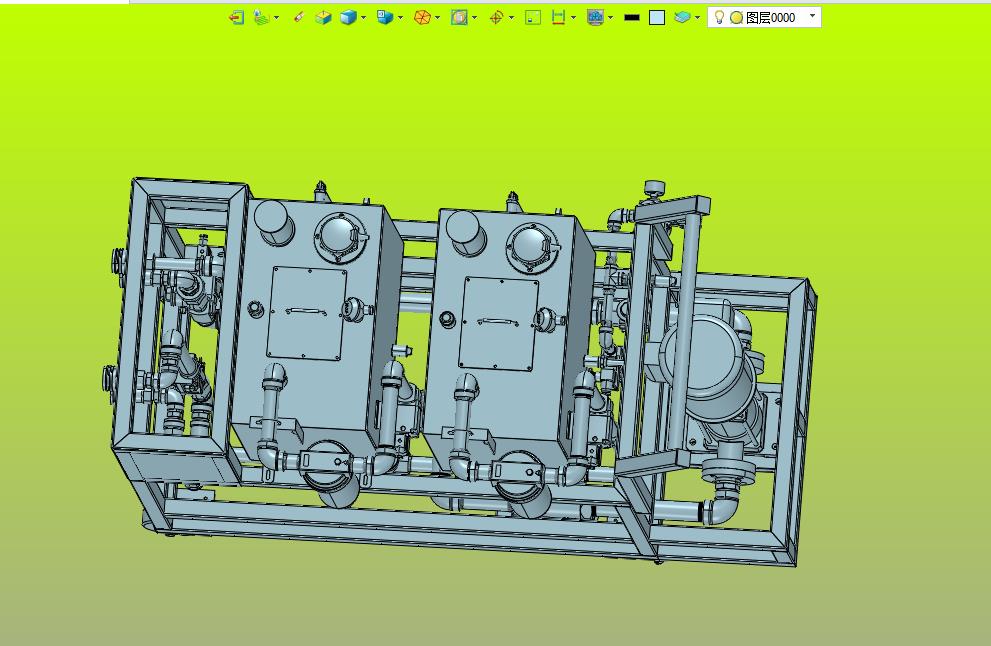Click the yellow-top box view icon
991x646 pixels.
[x=323, y=18]
